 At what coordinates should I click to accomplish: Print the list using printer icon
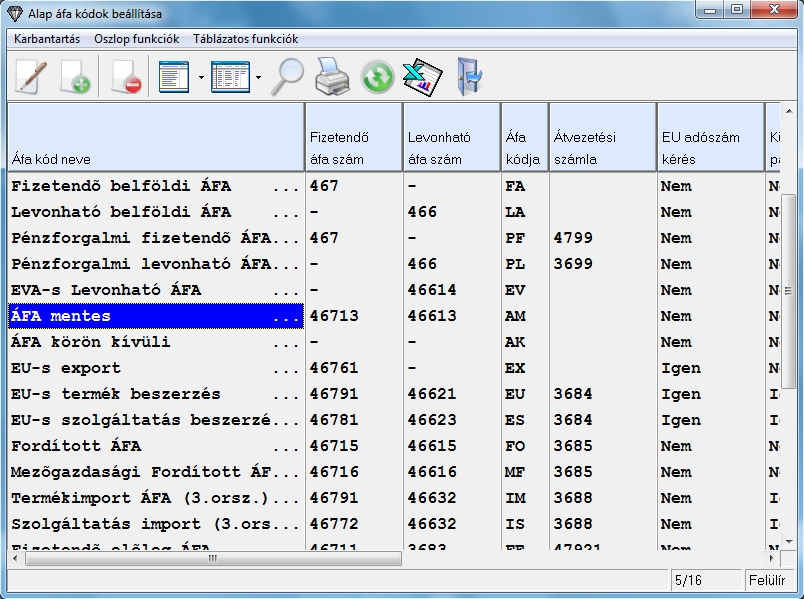332,77
